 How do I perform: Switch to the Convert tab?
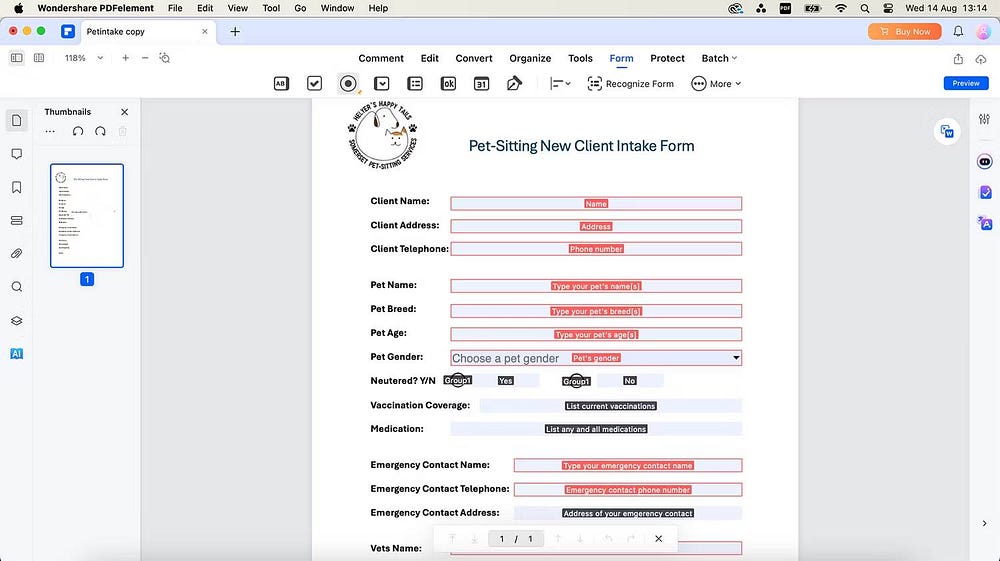[x=474, y=58]
